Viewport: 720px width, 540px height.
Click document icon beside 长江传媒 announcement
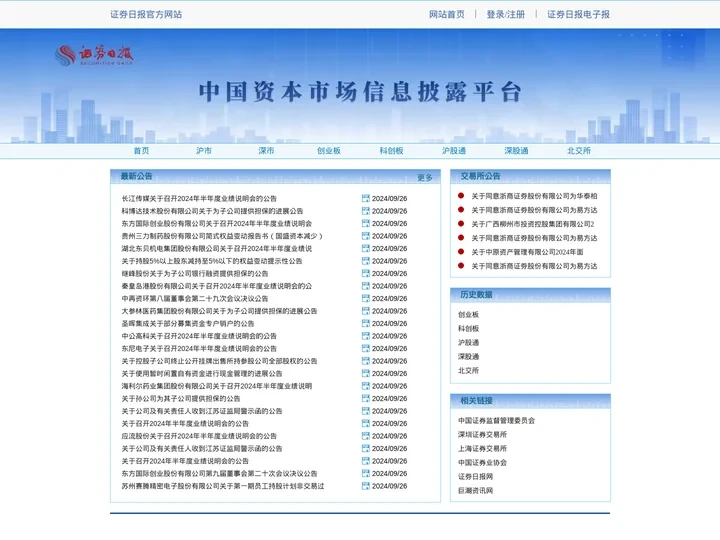click(366, 198)
